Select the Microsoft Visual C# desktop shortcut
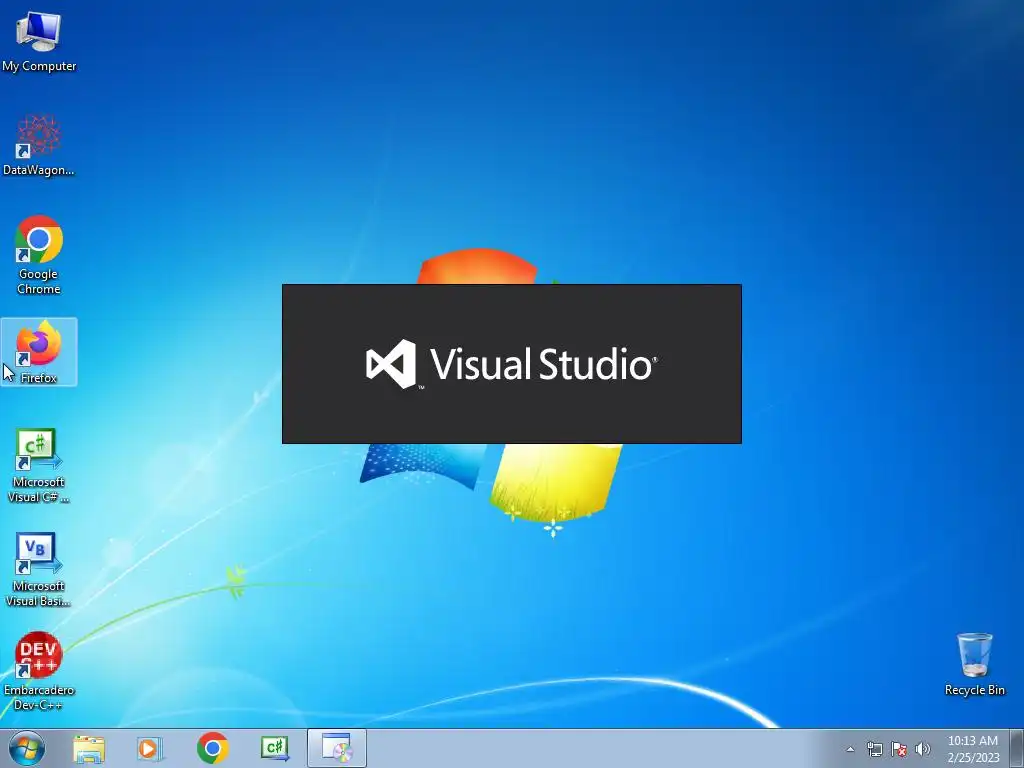The height and width of the screenshot is (768, 1024). [39, 465]
